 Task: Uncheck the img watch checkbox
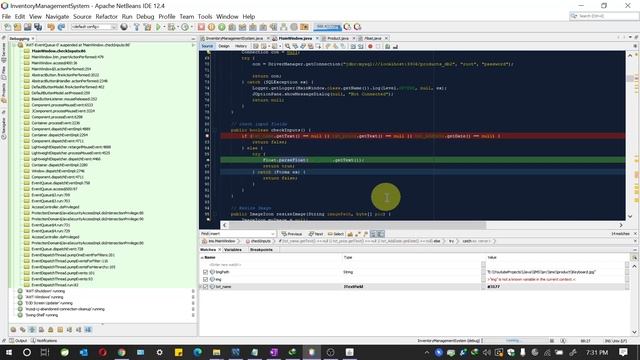click(205, 279)
